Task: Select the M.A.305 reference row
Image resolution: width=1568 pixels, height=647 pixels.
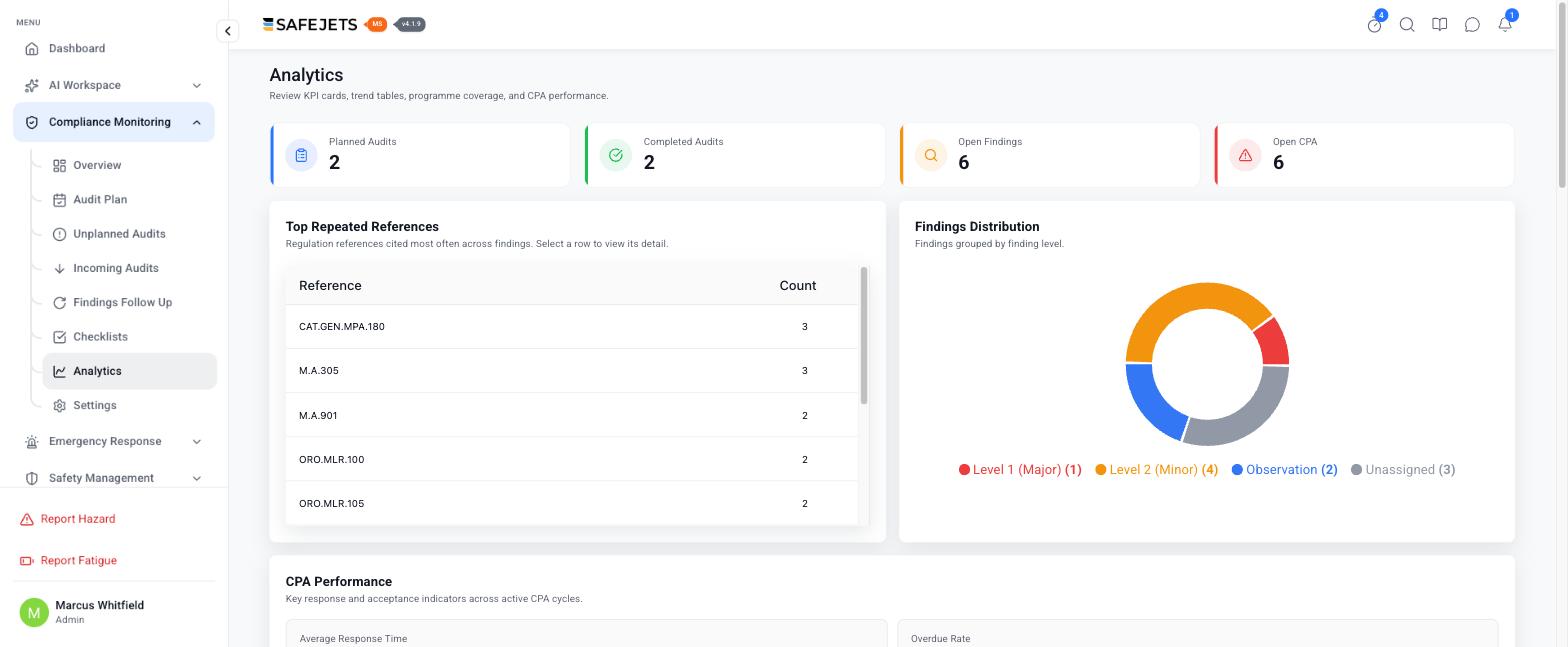Action: pos(572,371)
